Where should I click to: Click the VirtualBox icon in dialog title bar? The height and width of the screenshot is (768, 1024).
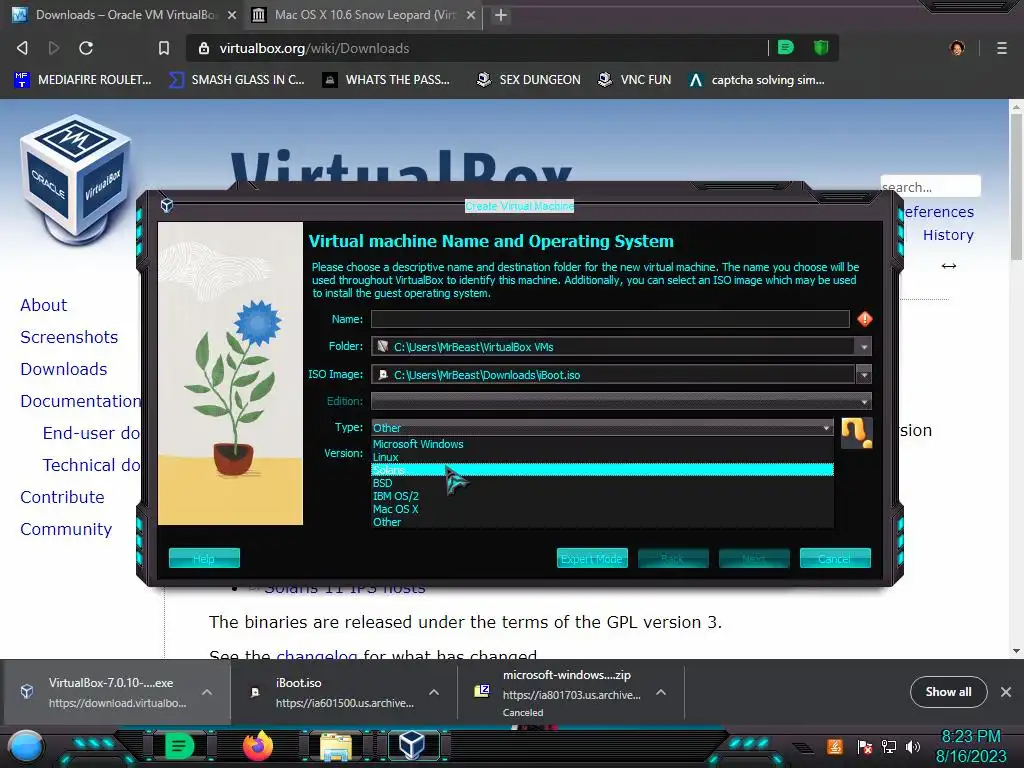[167, 206]
